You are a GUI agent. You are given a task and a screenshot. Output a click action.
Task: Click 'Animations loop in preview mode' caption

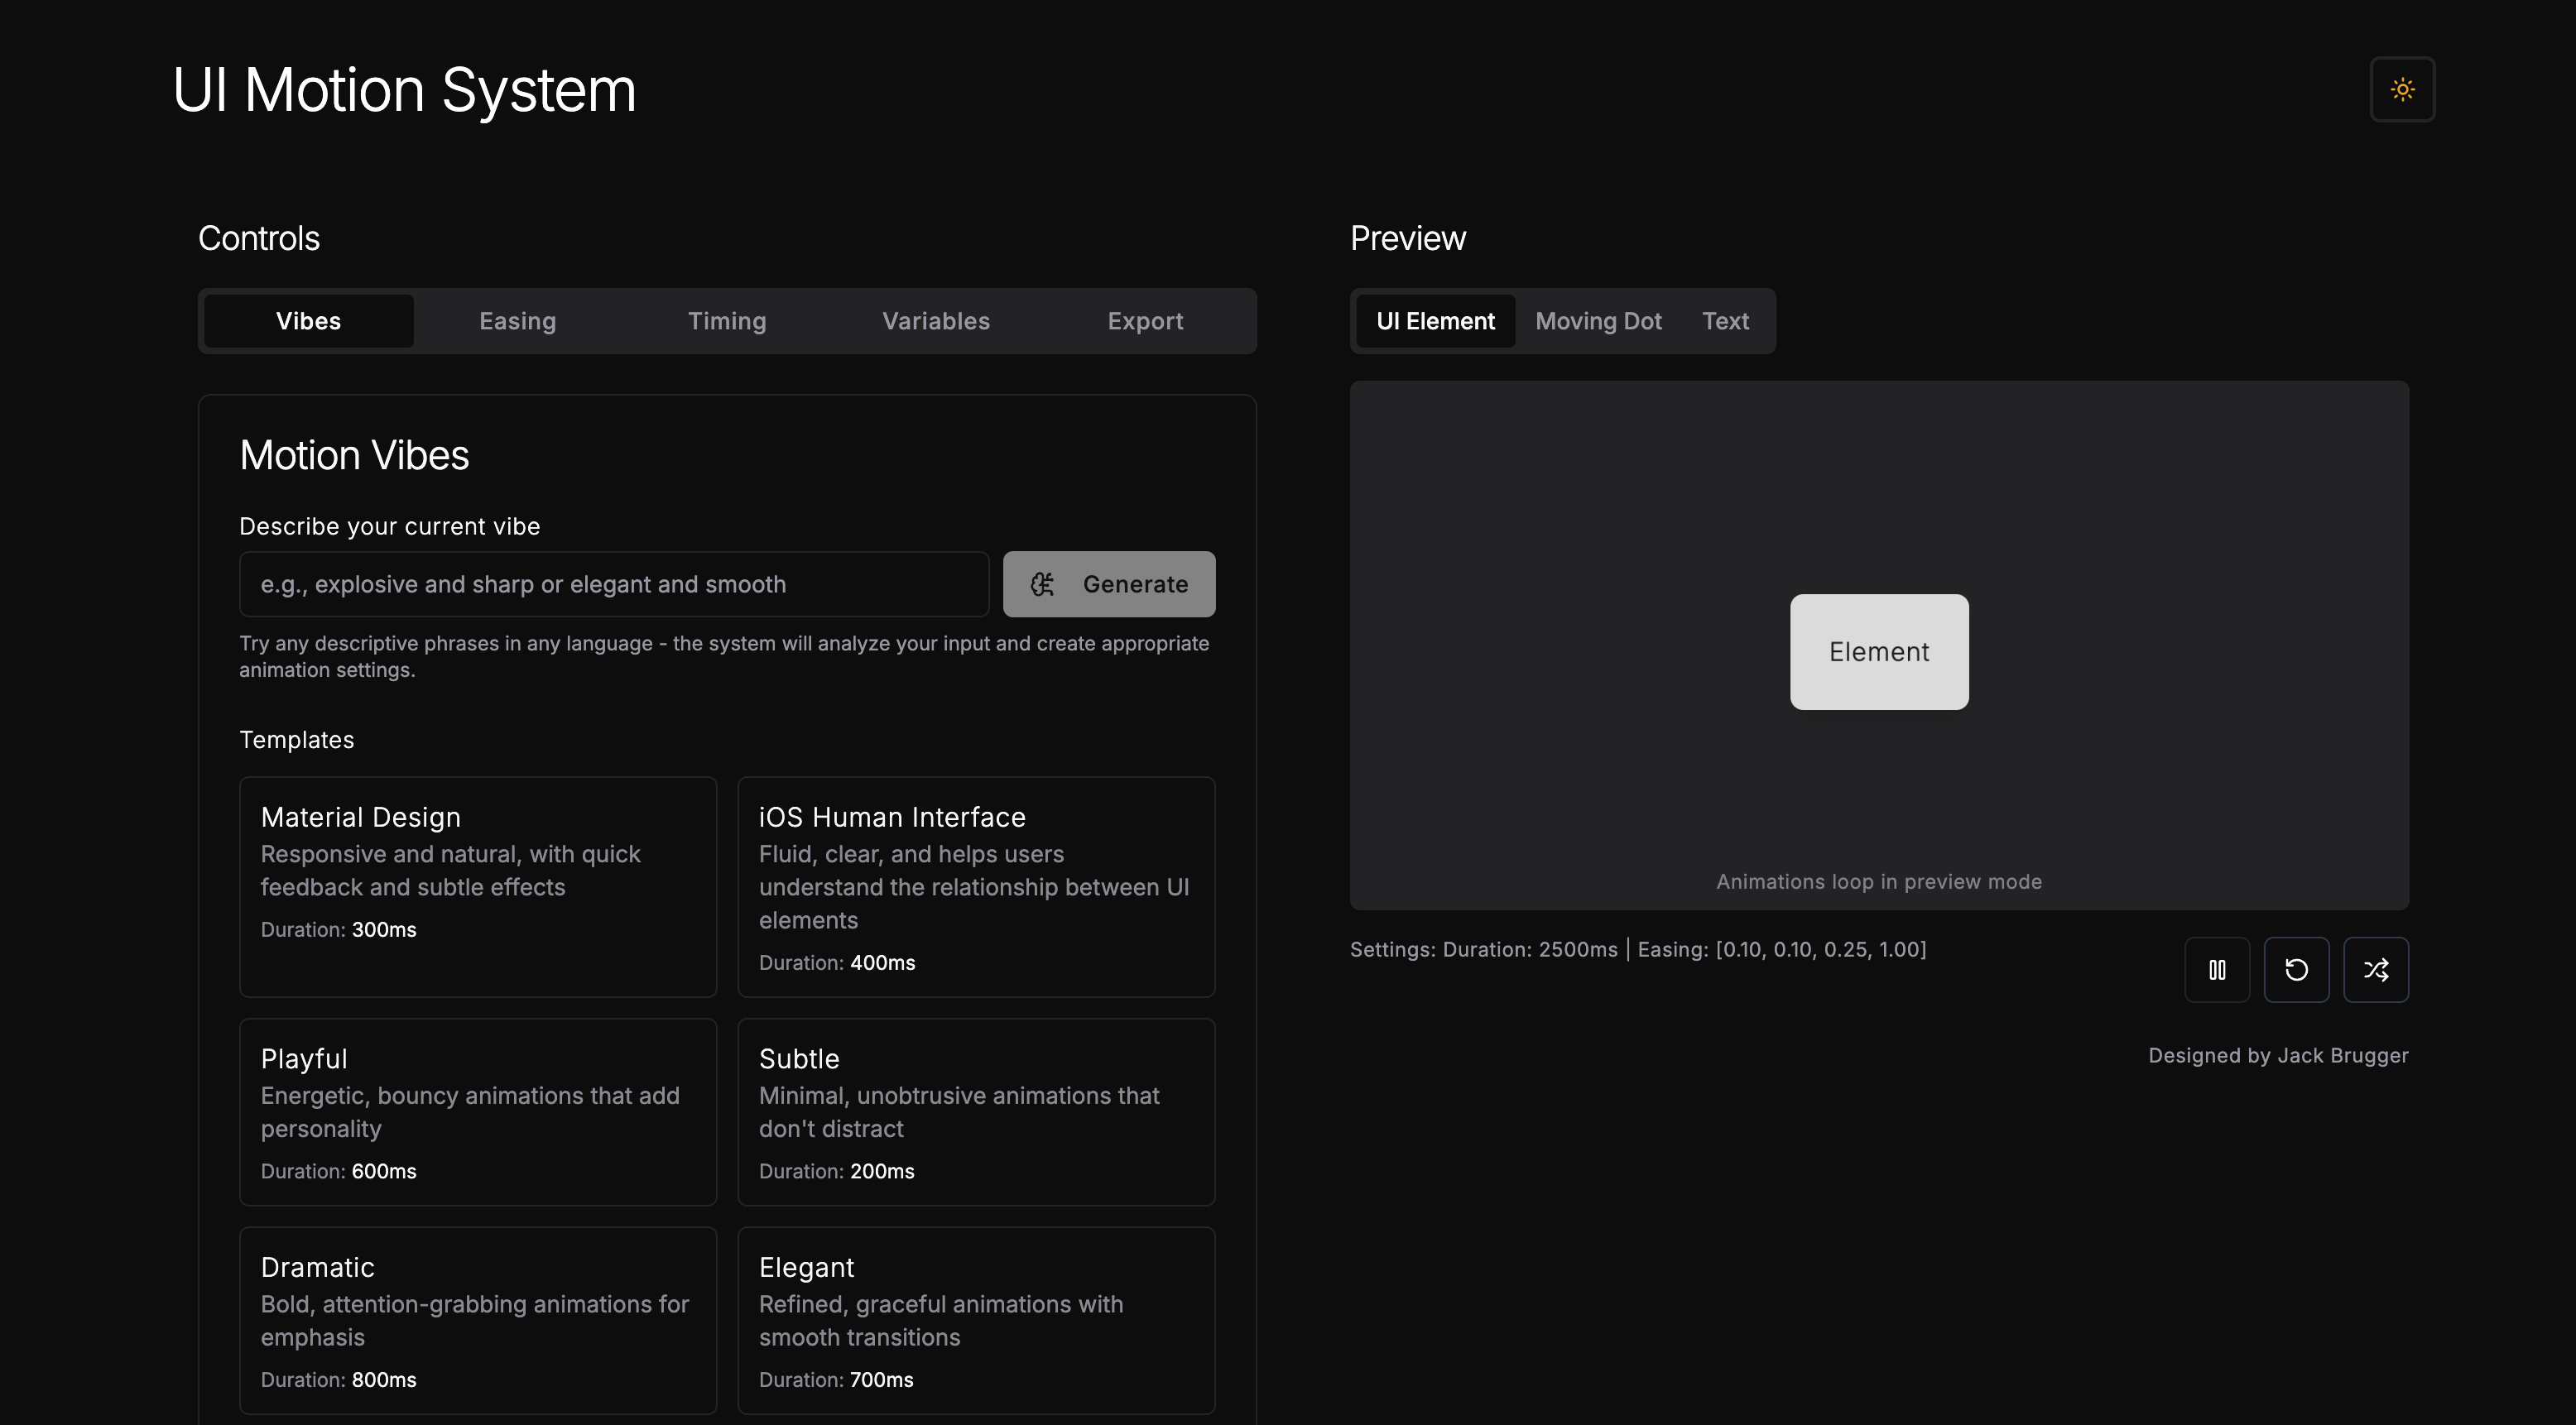point(1879,881)
